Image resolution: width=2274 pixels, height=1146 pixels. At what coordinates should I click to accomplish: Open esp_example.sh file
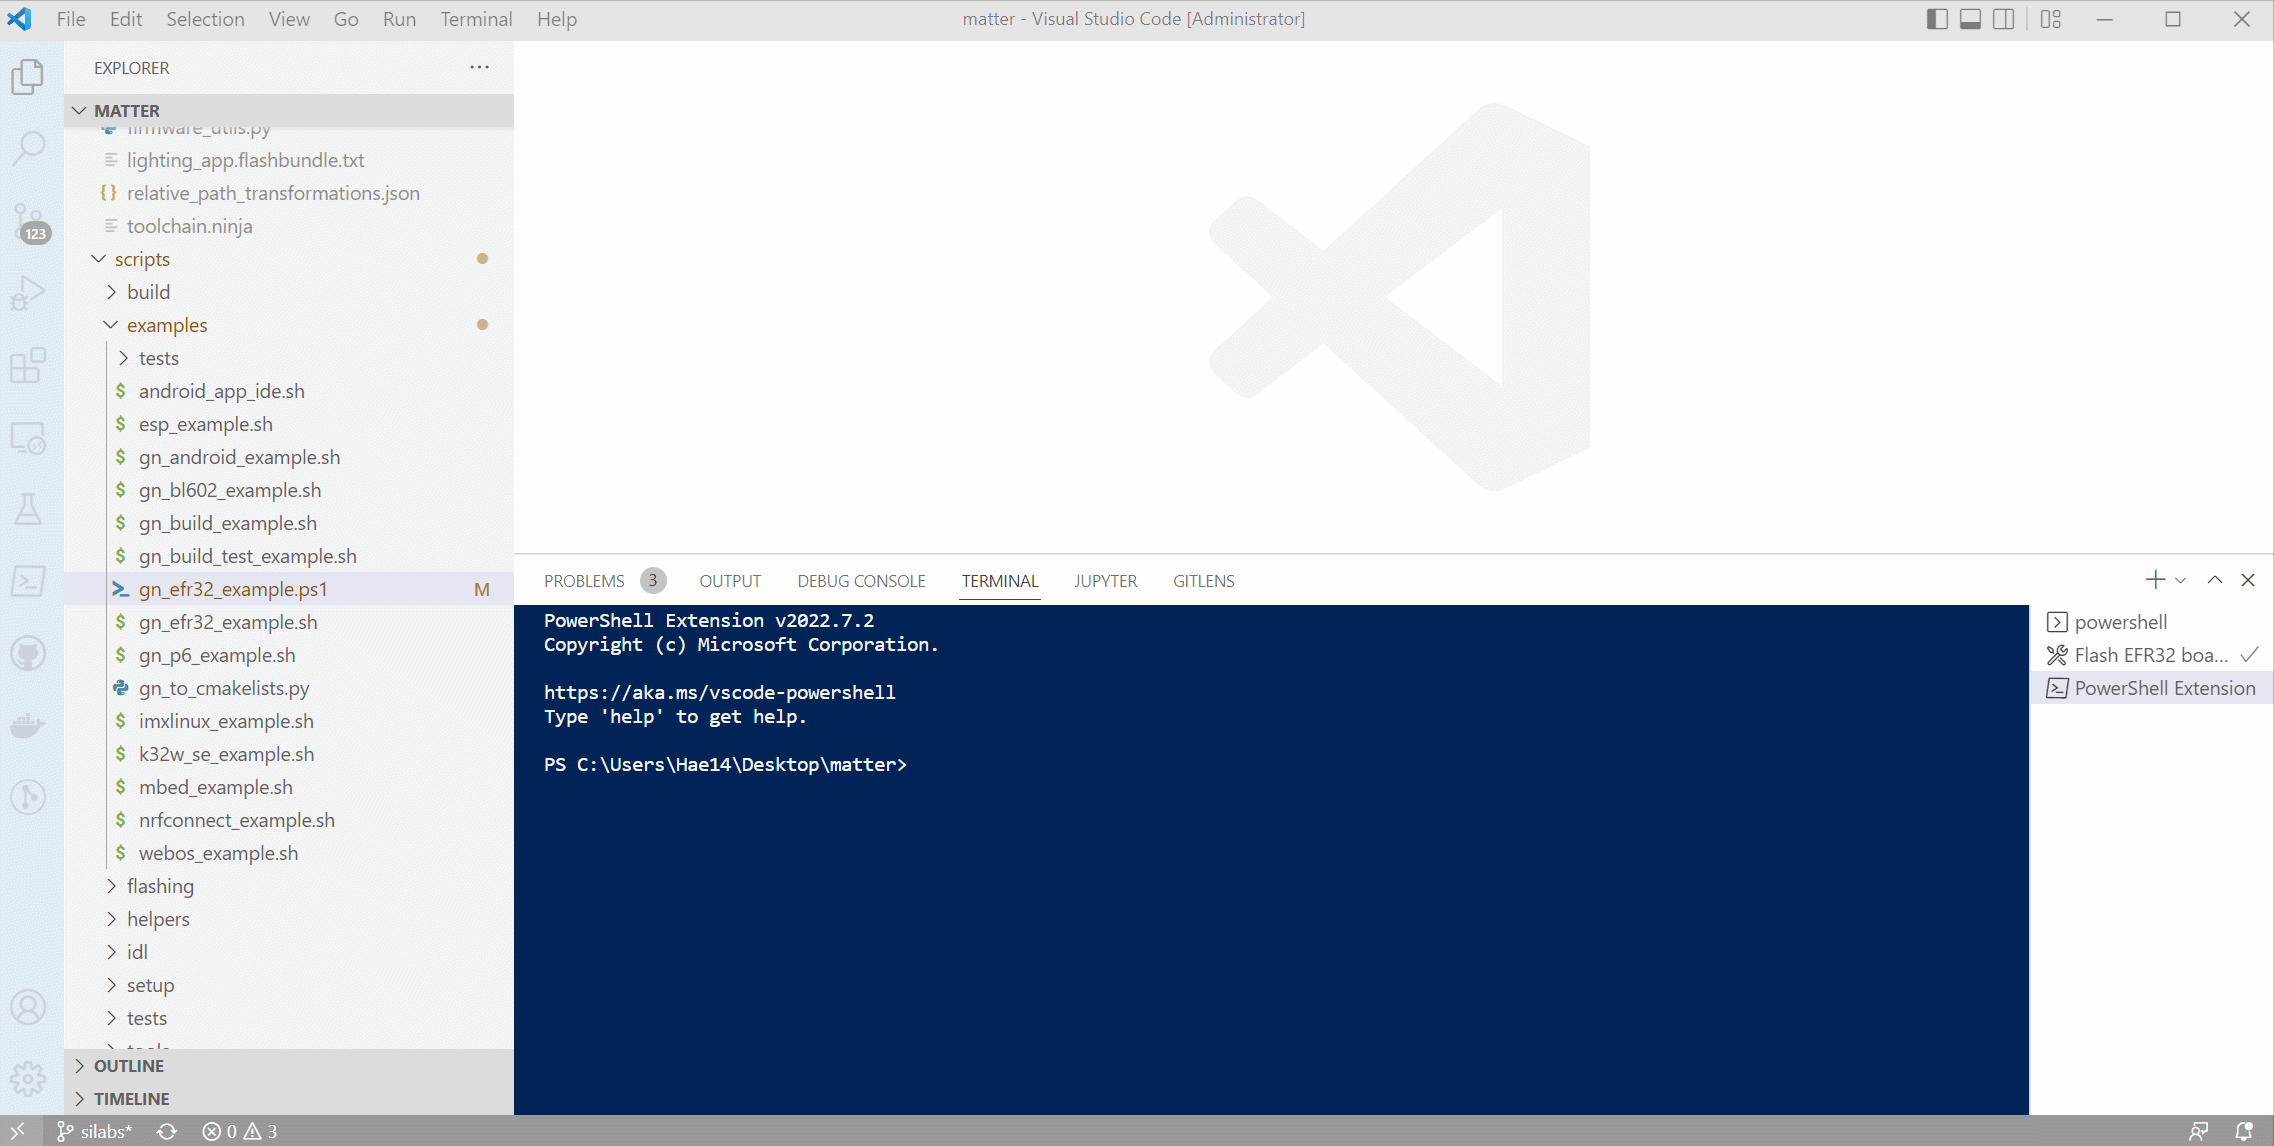(x=289, y=424)
